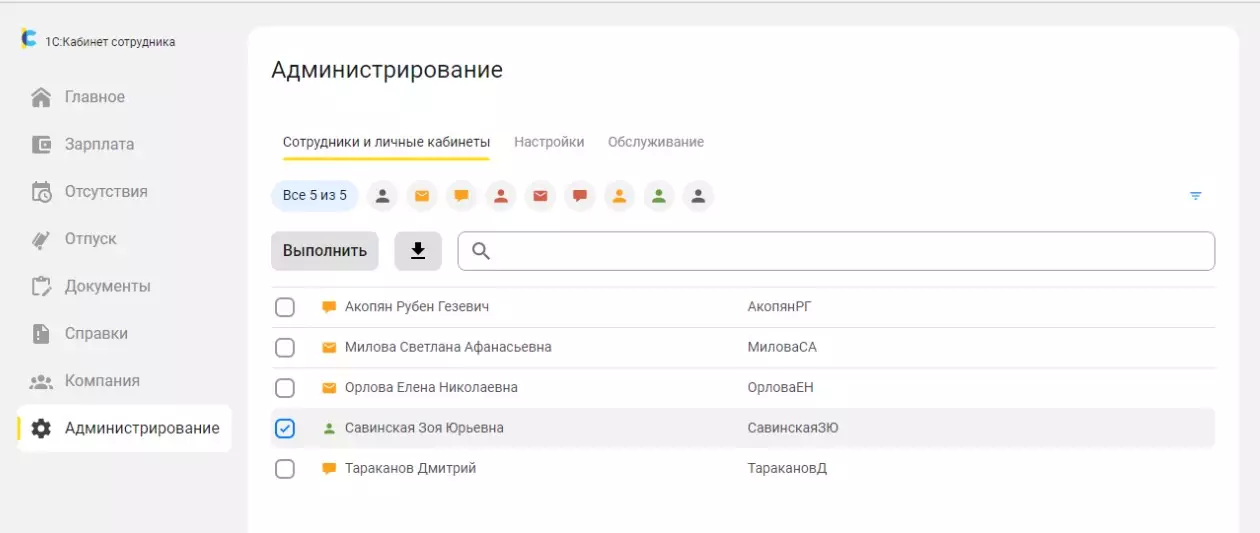Open employee Савинская Зоя Юрьевна

424,428
